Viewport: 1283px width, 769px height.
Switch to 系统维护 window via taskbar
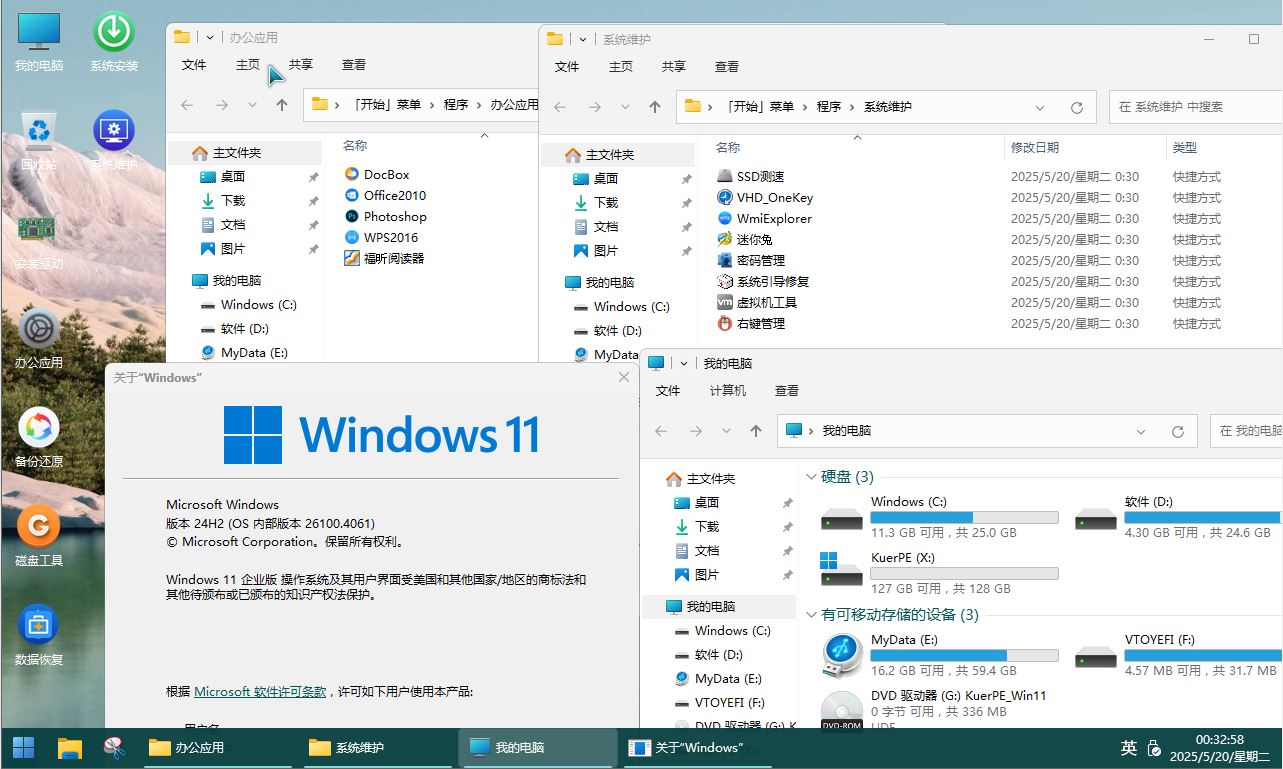[x=378, y=747]
